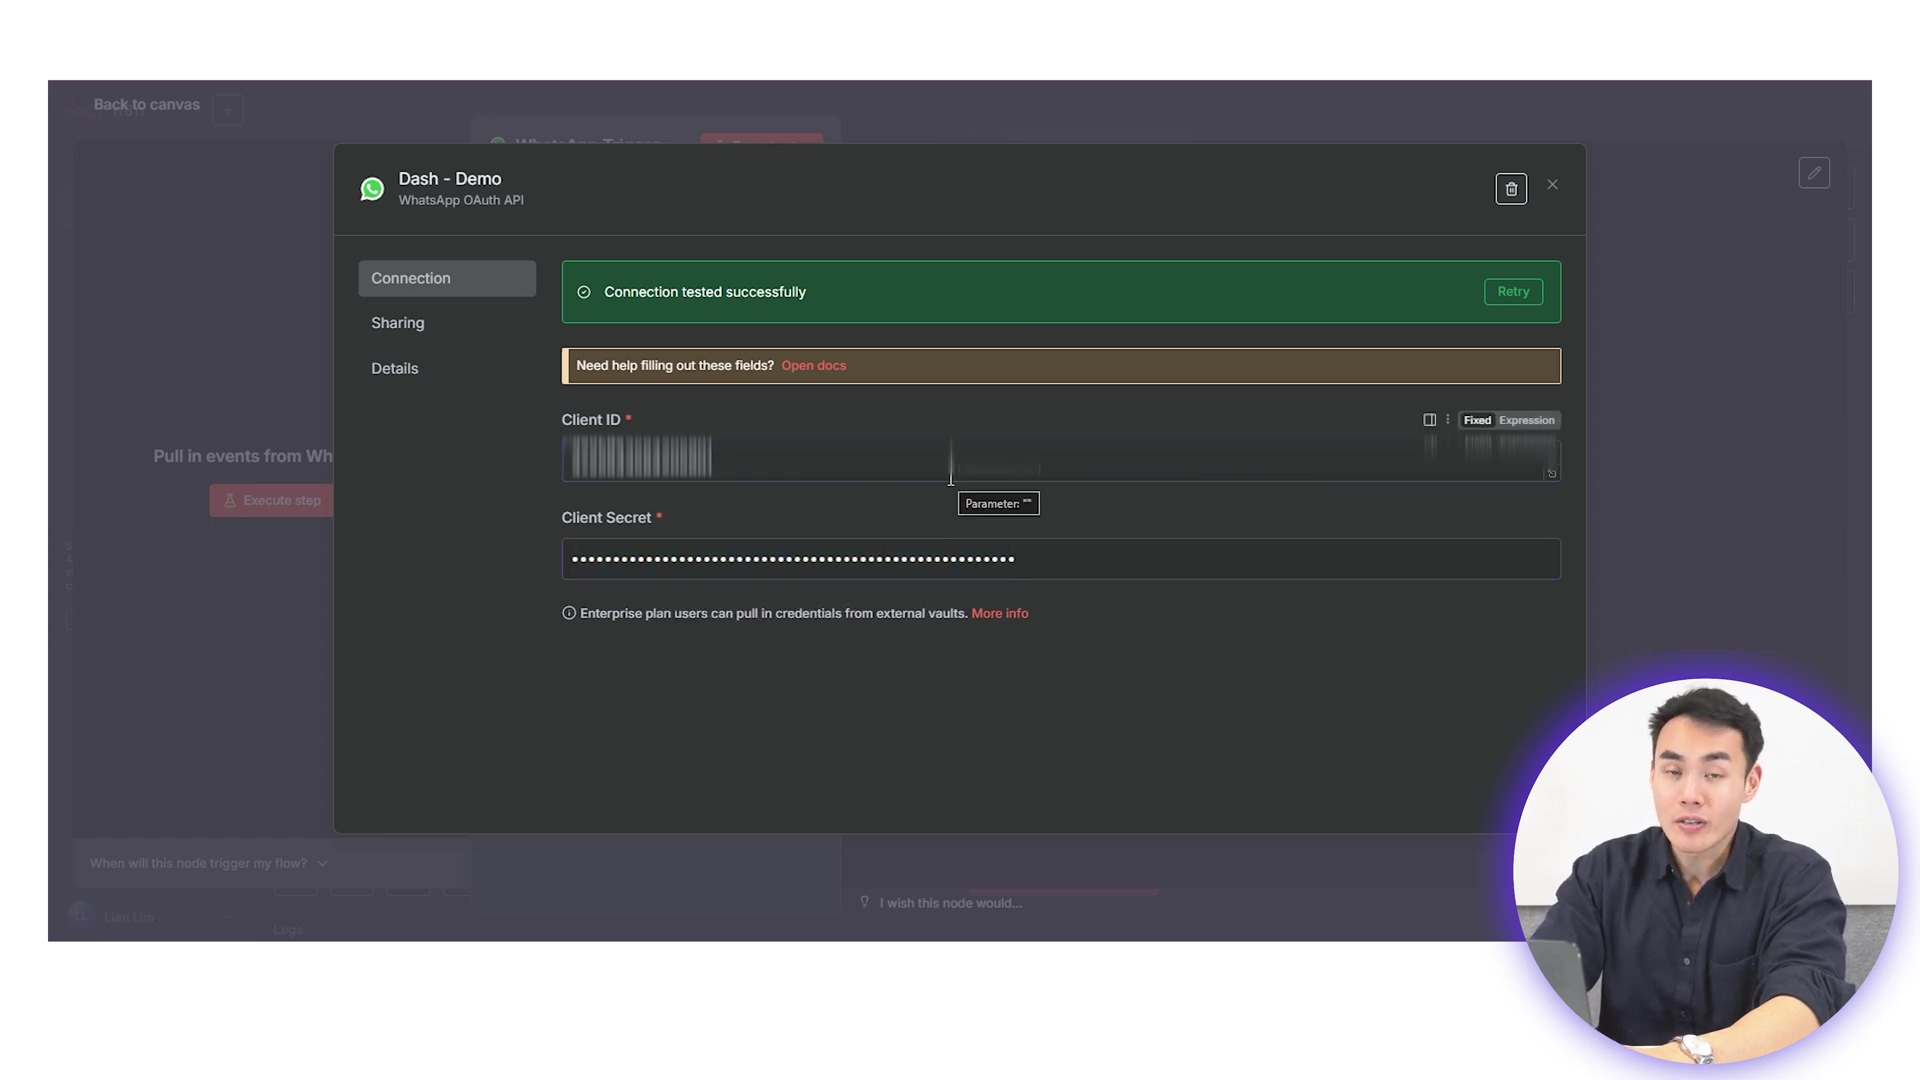Screen dimensions: 1920x1080
Task: Click the focus panel icon for Client ID
Action: [x=1429, y=420]
